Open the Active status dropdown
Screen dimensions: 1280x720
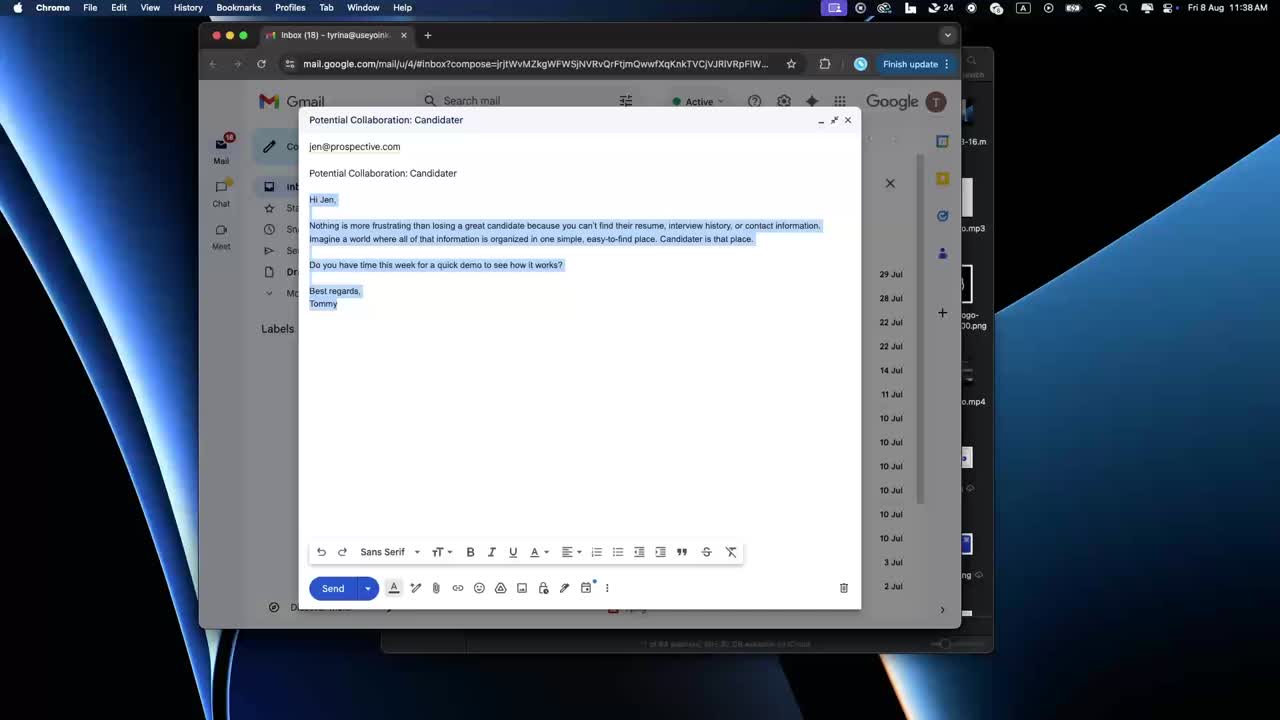click(x=698, y=101)
